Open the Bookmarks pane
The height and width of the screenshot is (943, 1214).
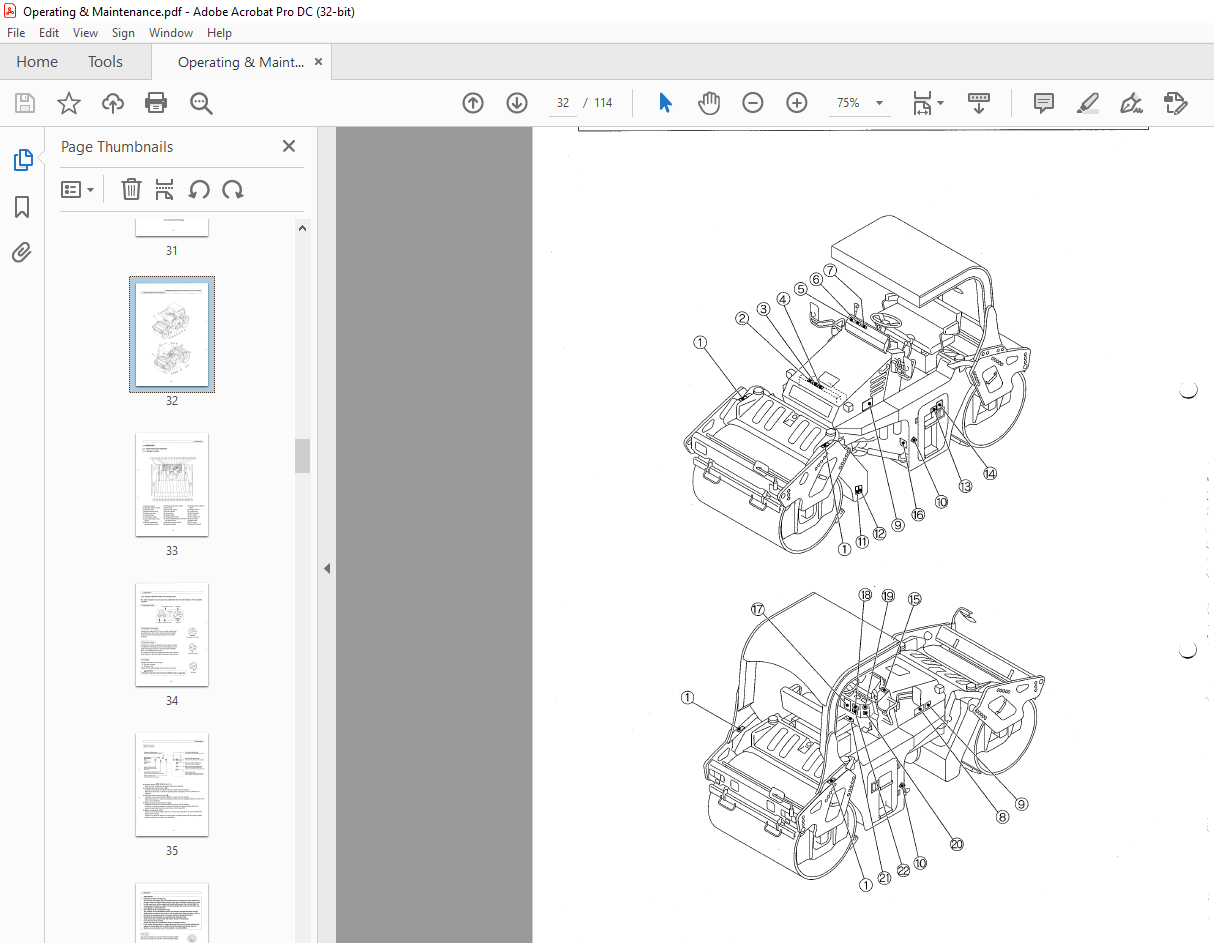(22, 207)
